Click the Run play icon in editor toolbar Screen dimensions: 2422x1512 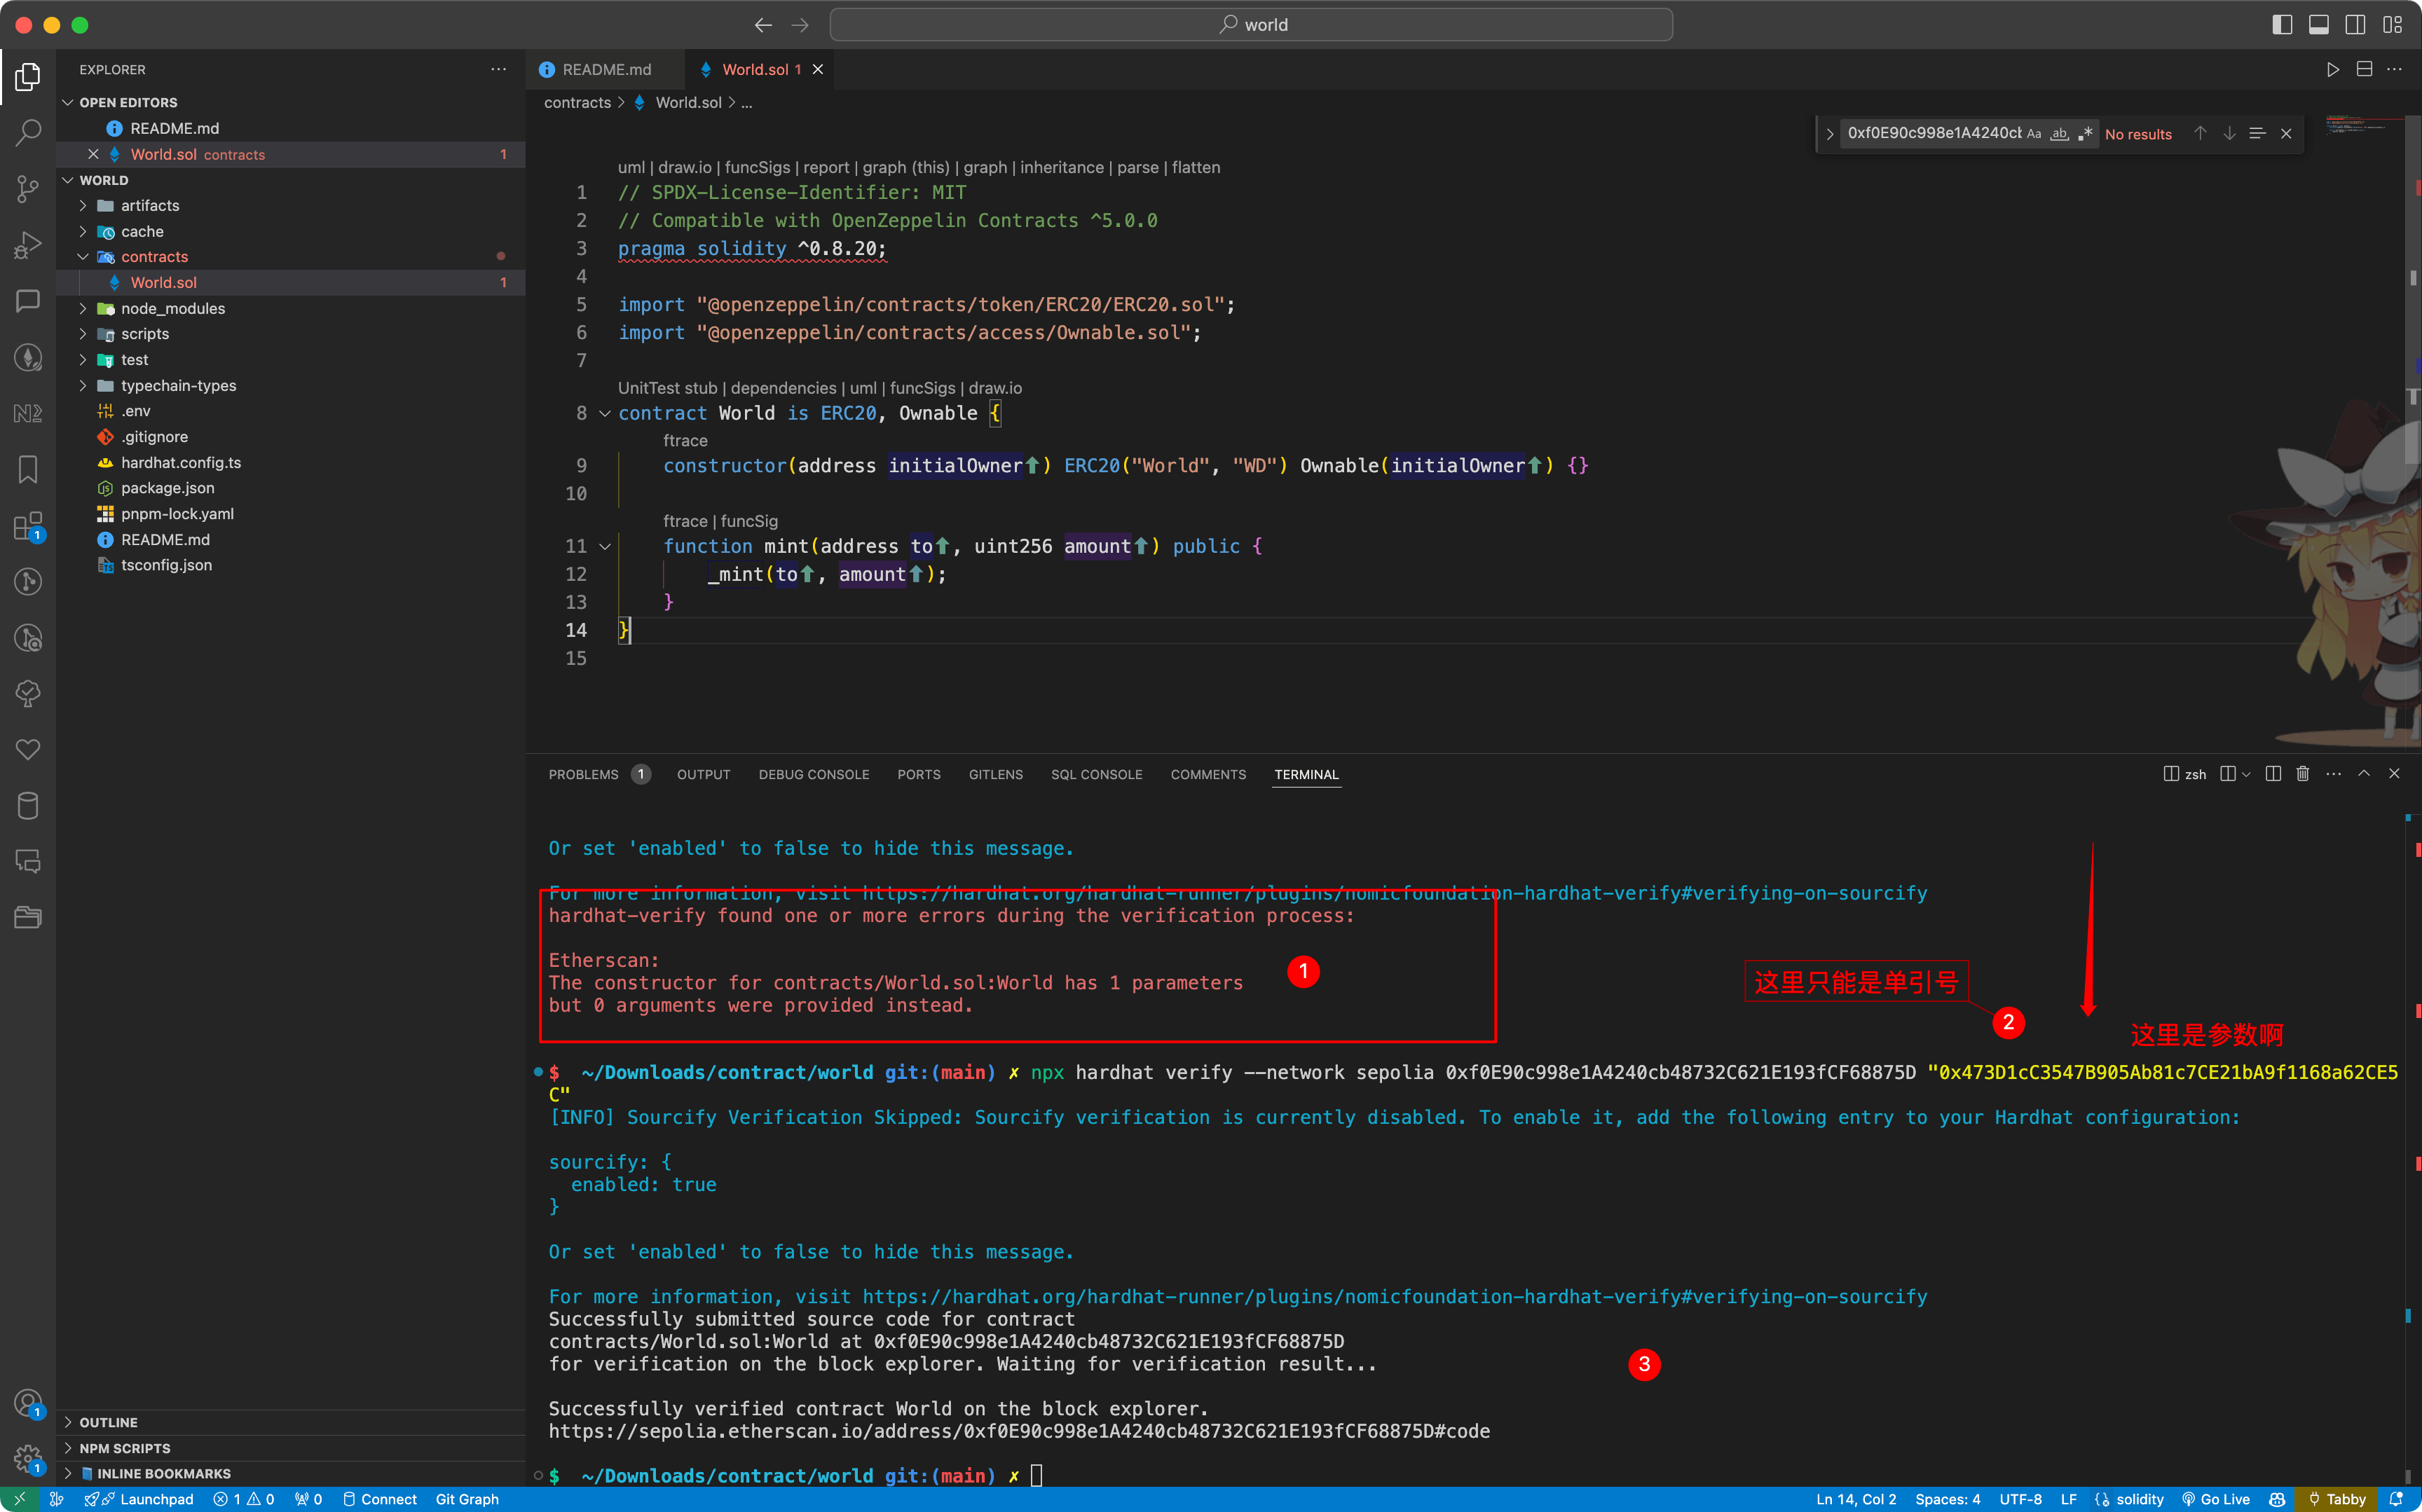(2332, 69)
